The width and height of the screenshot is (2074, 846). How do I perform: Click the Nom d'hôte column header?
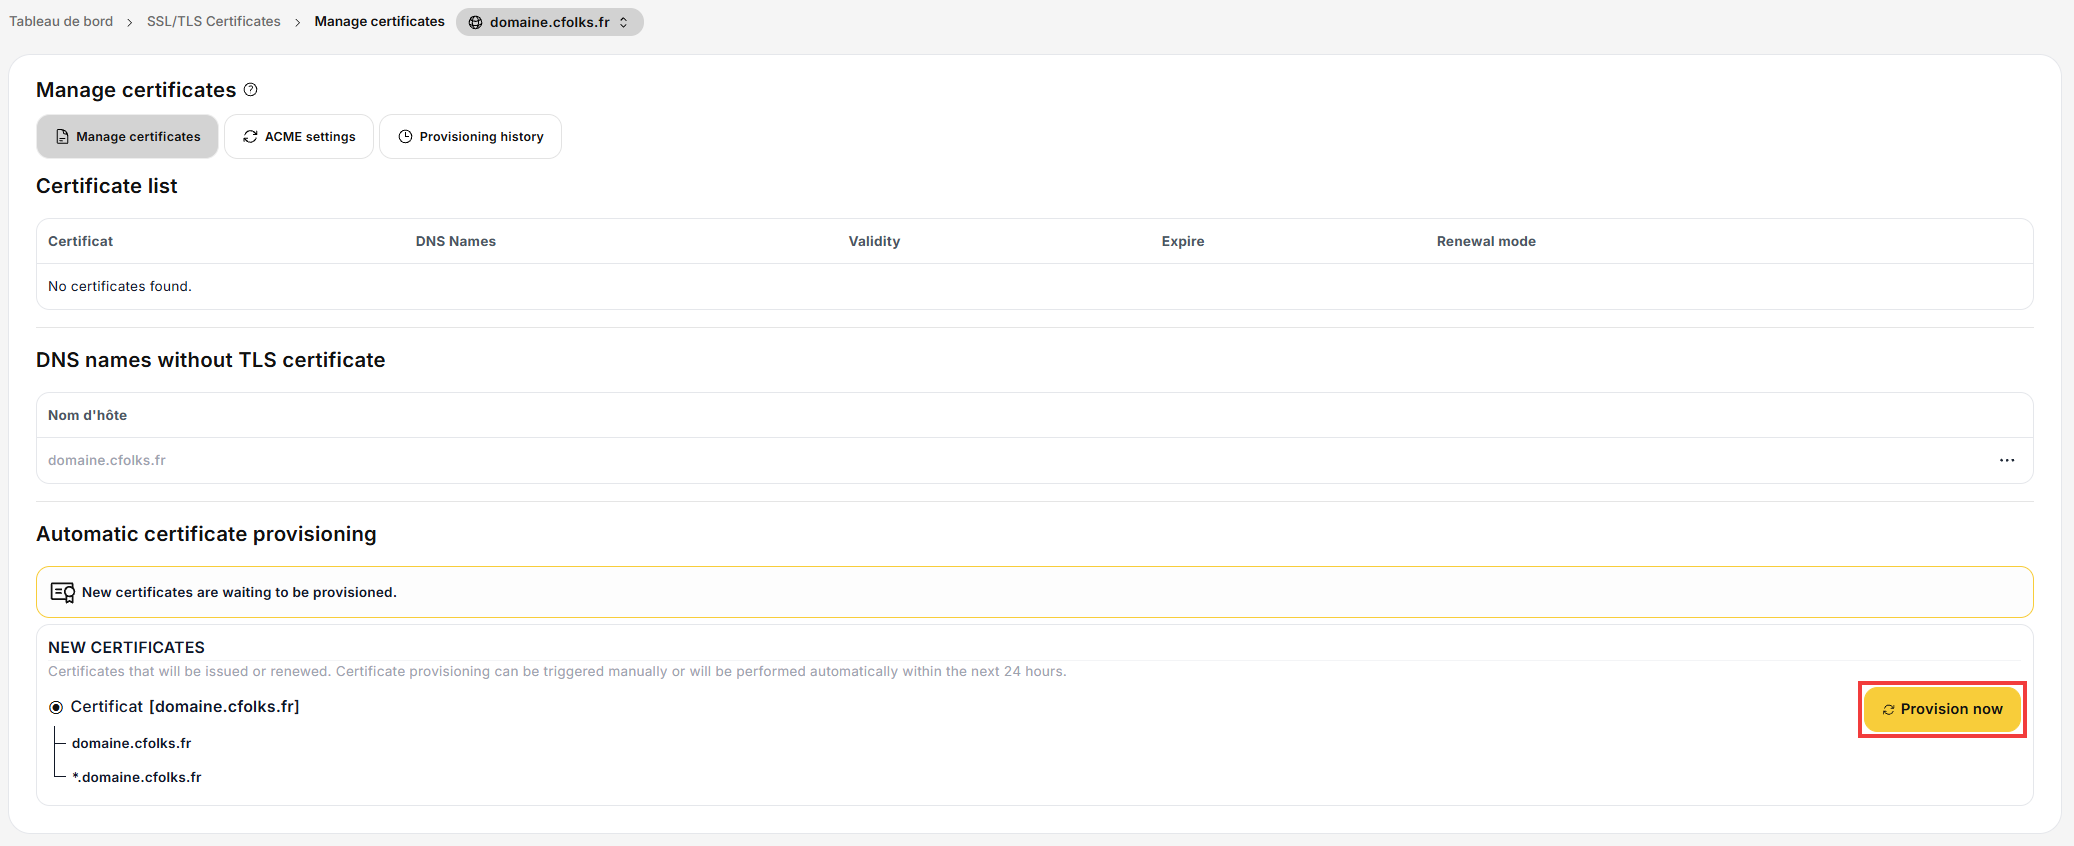tap(87, 415)
